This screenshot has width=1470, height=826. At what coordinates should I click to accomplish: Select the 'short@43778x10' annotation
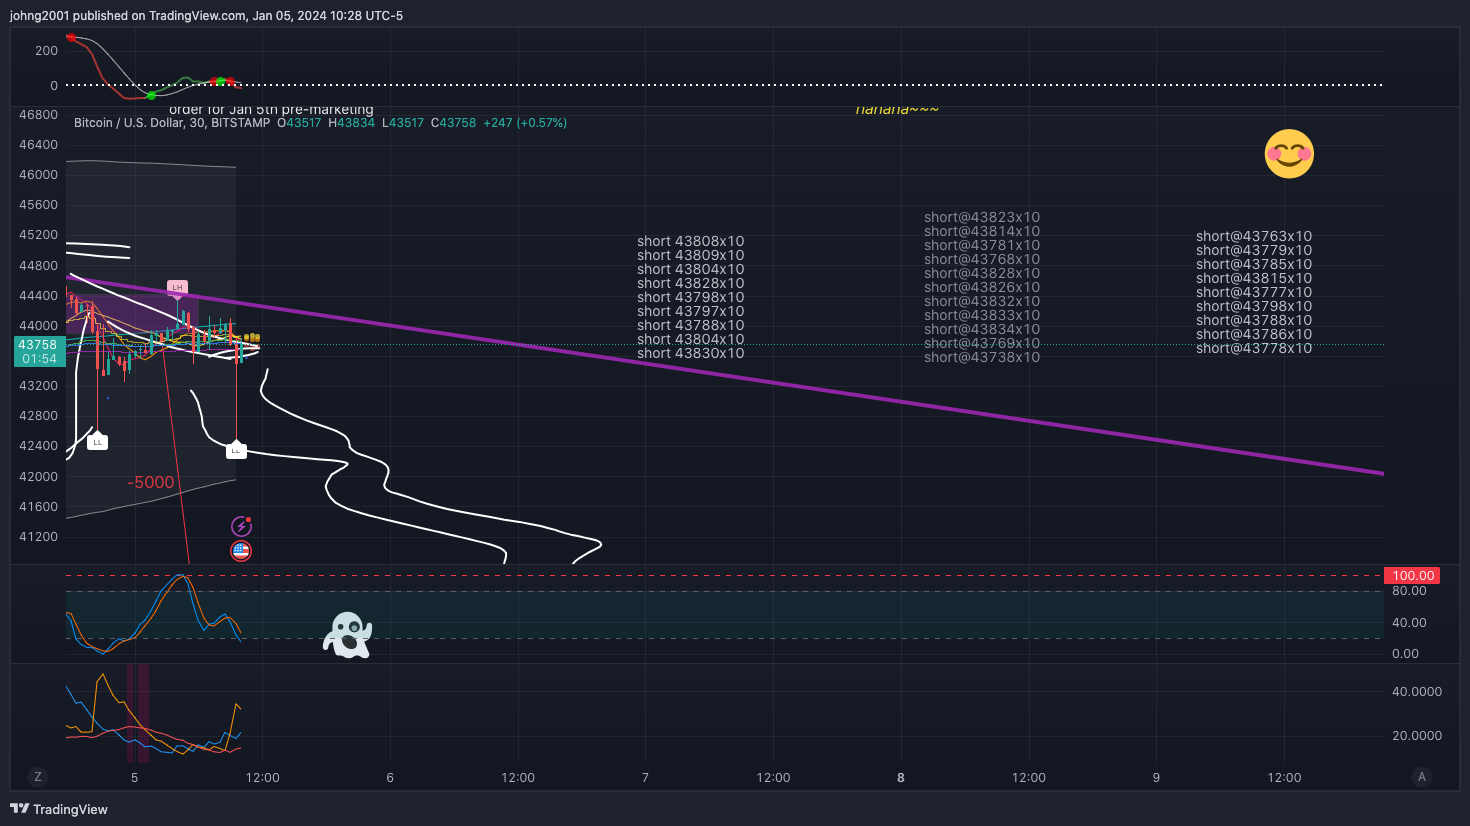click(1254, 348)
